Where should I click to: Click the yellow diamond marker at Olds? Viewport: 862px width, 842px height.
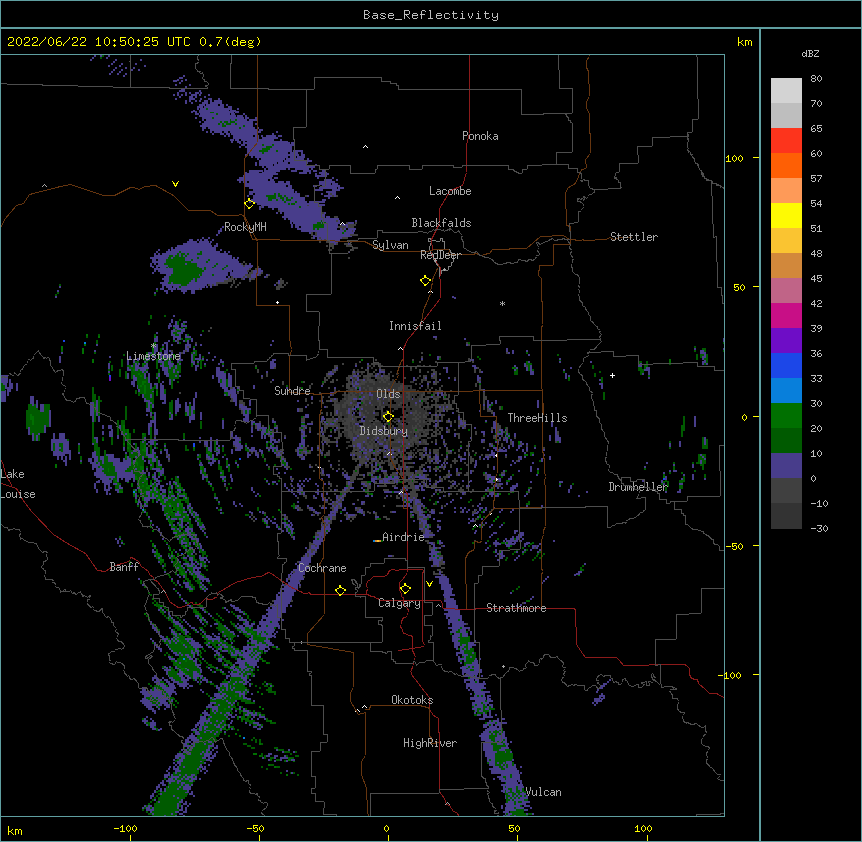pyautogui.click(x=388, y=417)
